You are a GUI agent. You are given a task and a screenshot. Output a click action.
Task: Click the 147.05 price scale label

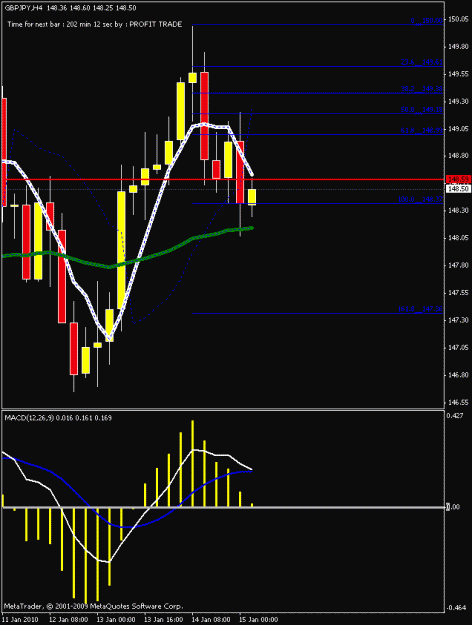click(x=458, y=348)
